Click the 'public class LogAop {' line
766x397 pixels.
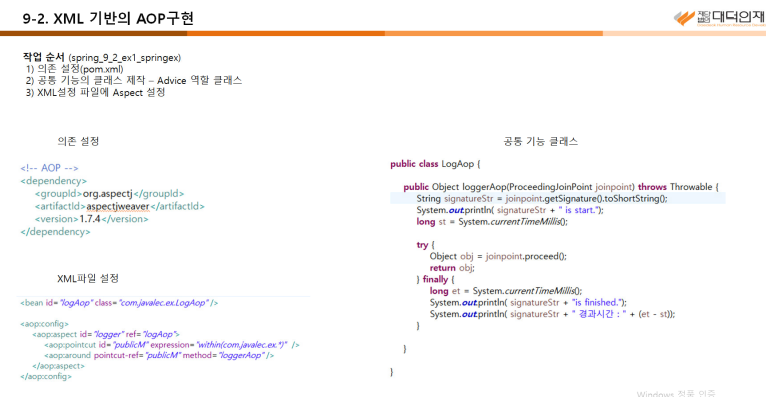pyautogui.click(x=435, y=164)
